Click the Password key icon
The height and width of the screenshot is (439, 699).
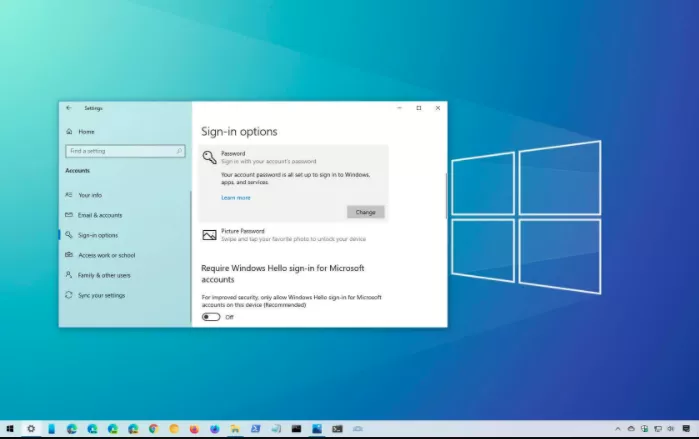tap(209, 157)
